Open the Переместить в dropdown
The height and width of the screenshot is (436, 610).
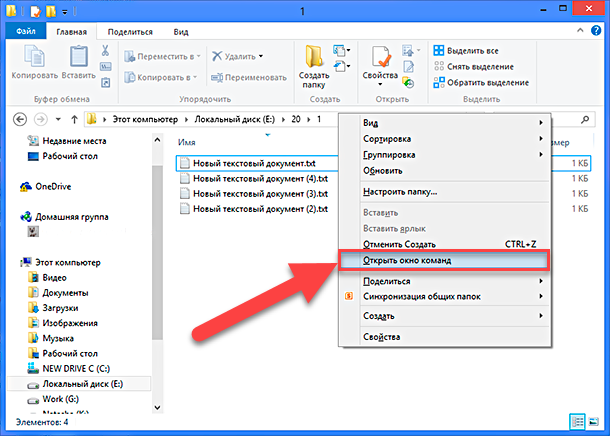[x=163, y=56]
